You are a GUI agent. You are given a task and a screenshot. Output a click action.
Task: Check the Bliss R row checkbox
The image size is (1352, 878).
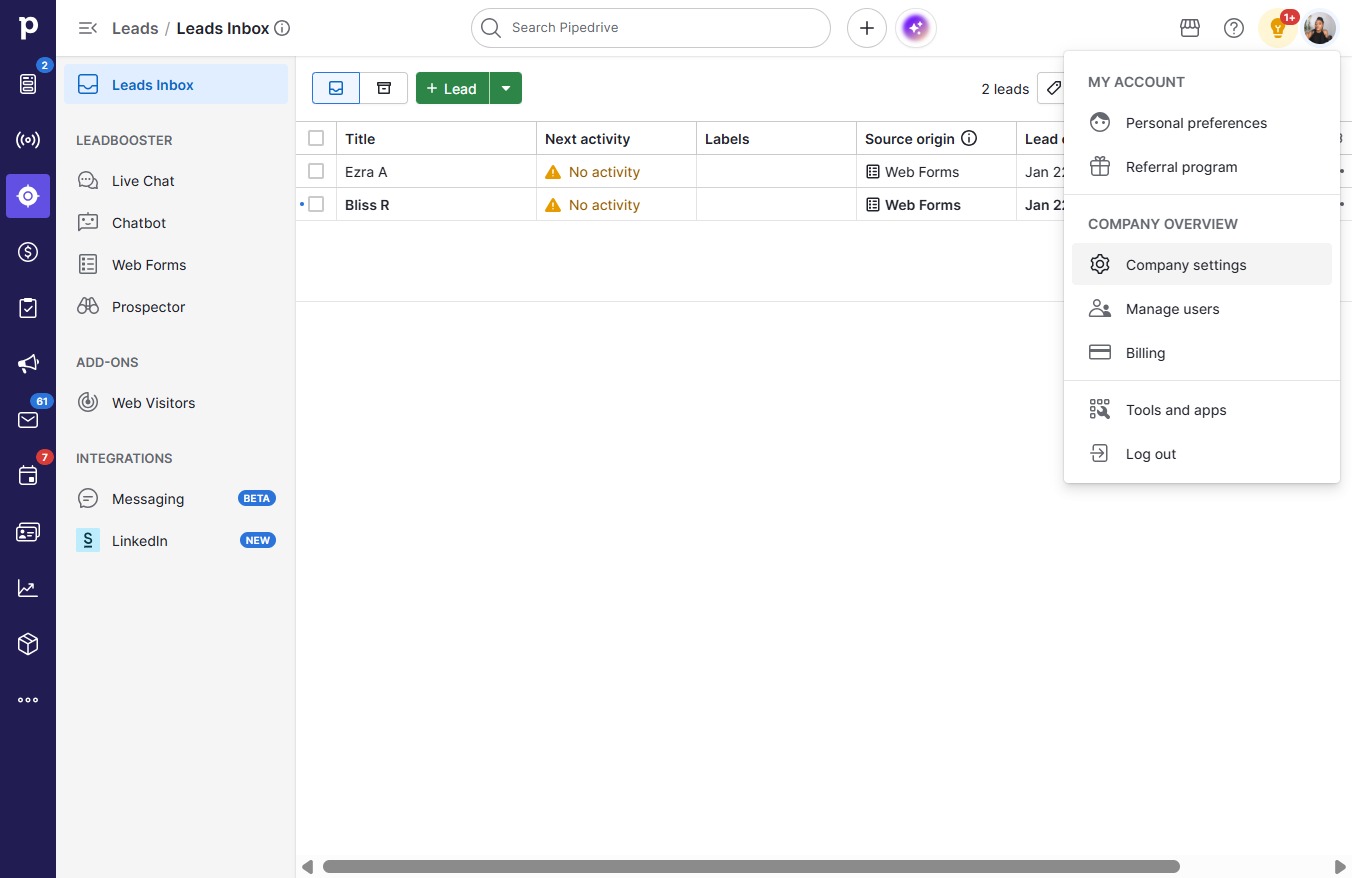(316, 204)
